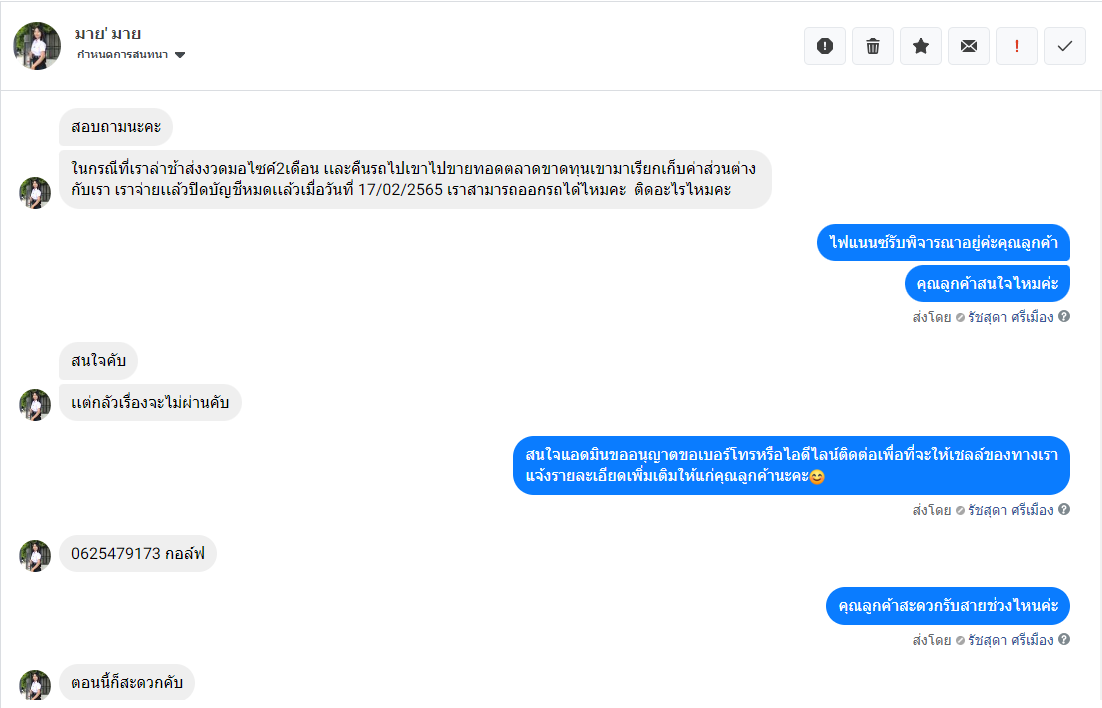This screenshot has height=708, width=1102.
Task: Mark conversation as spam using octagon icon
Action: click(825, 46)
